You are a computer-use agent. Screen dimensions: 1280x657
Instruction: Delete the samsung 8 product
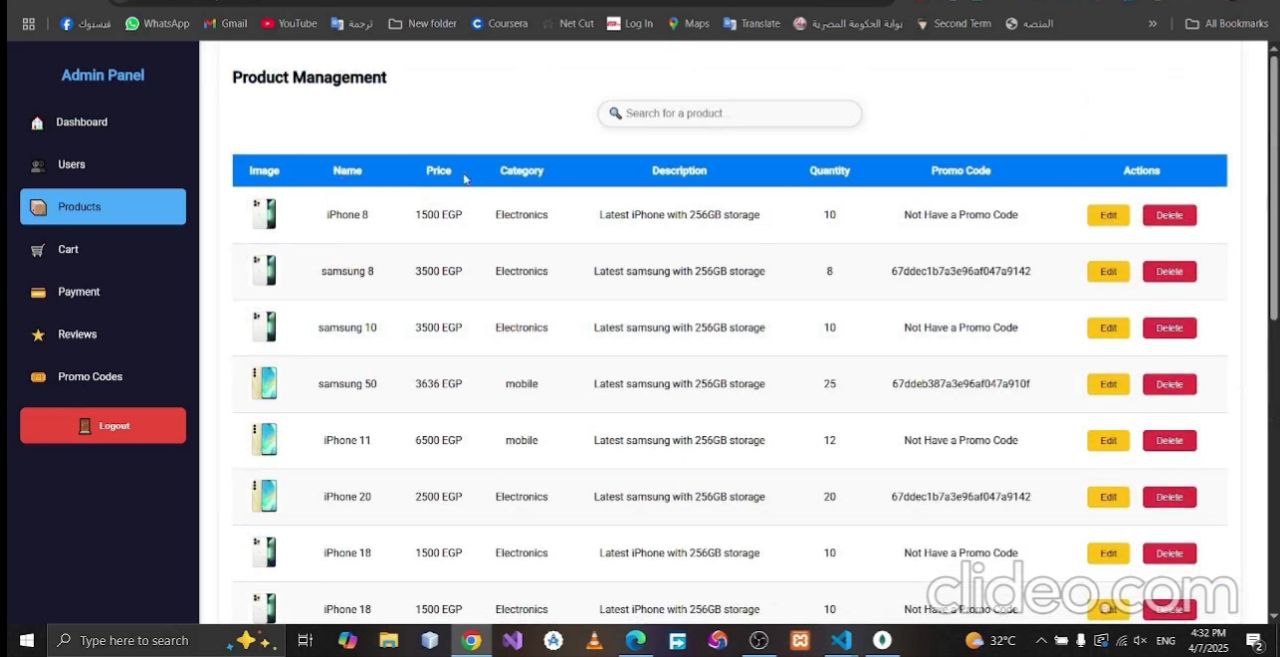(1168, 271)
